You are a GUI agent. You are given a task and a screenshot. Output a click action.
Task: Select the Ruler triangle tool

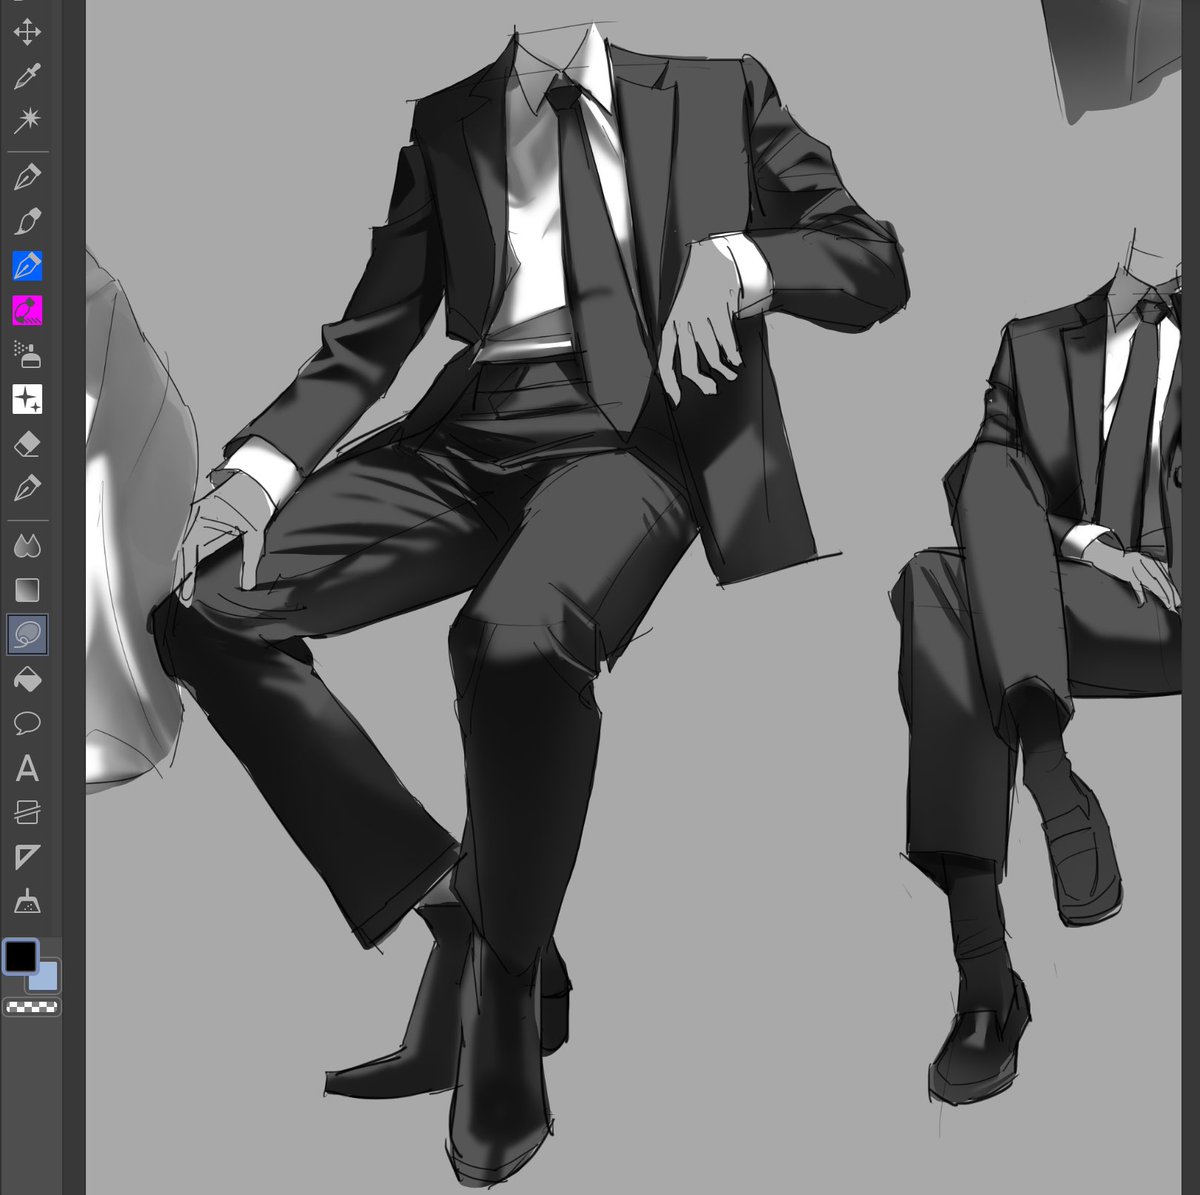(x=27, y=857)
